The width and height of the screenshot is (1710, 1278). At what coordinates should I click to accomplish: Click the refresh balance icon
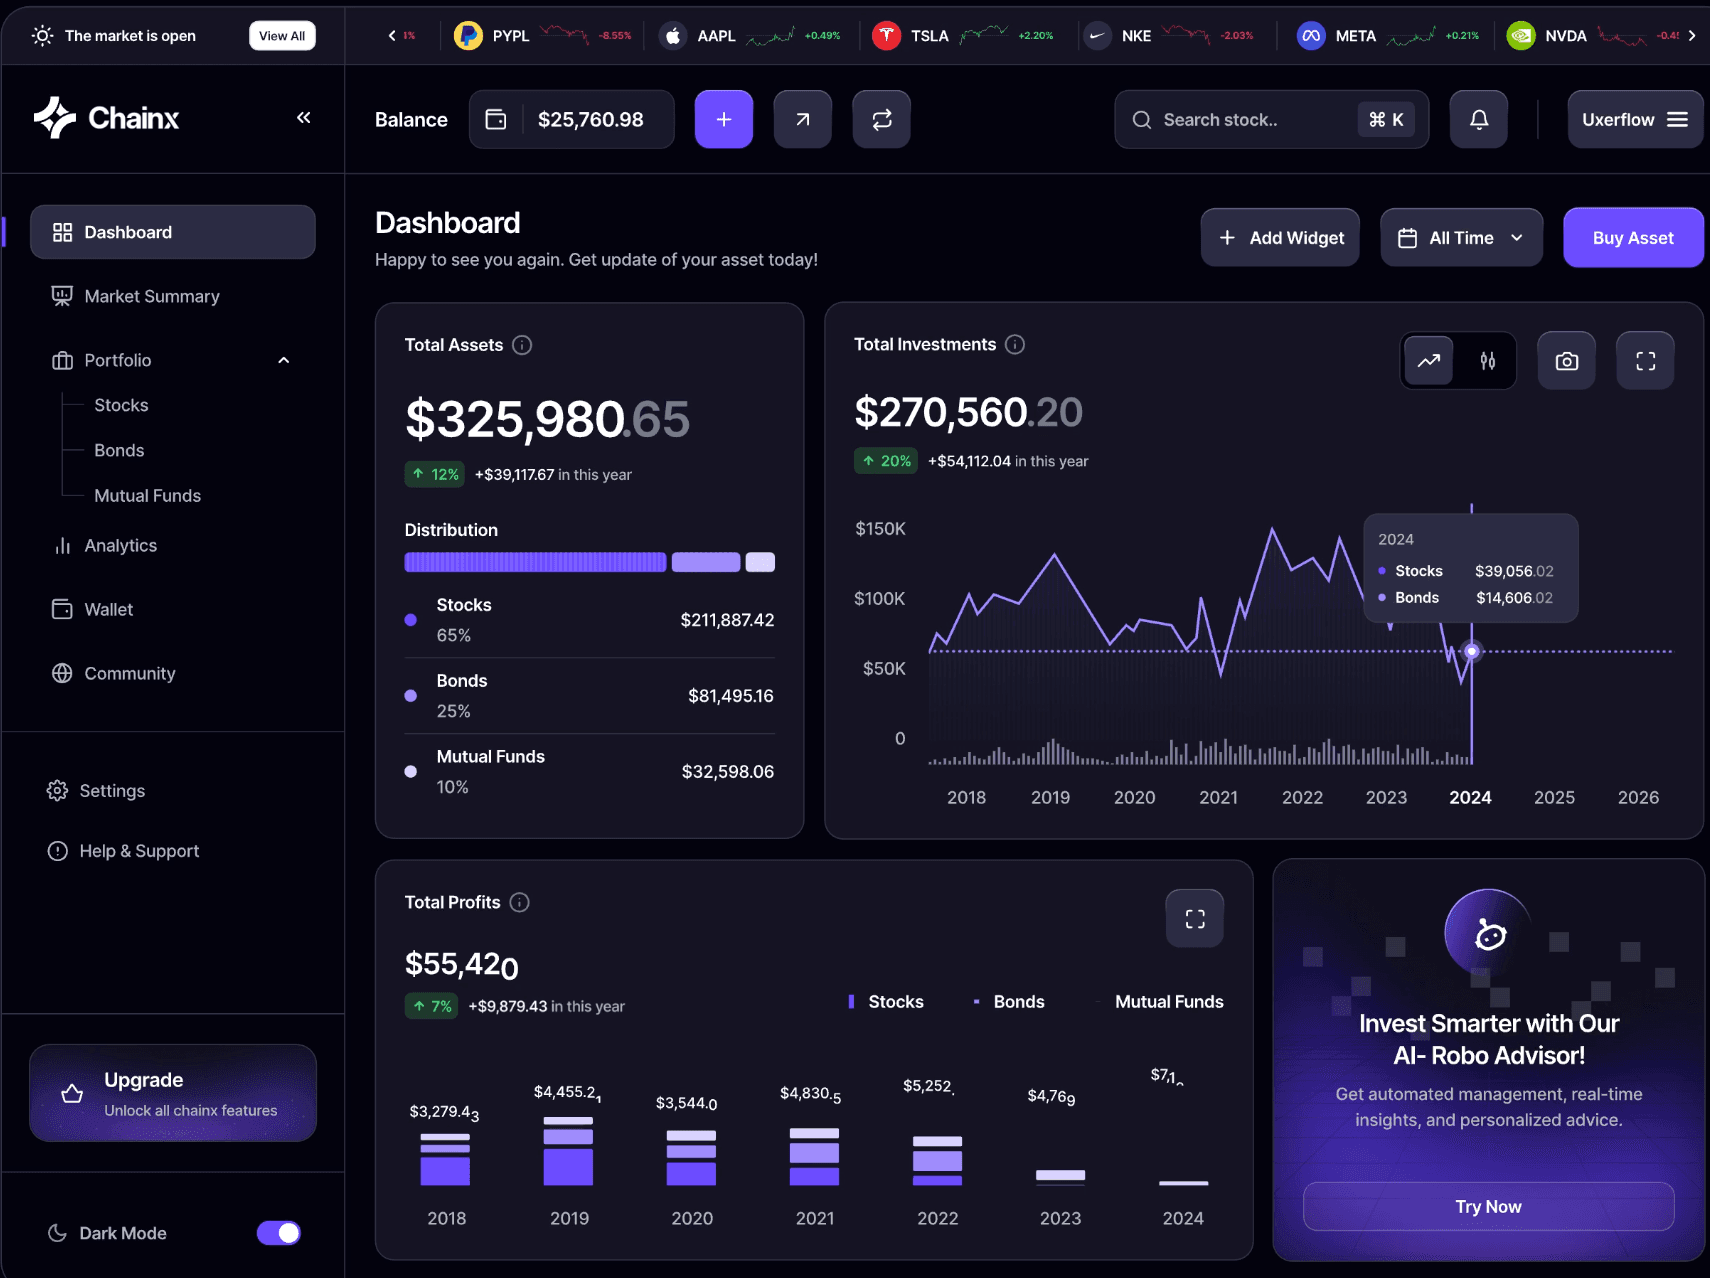[881, 119]
